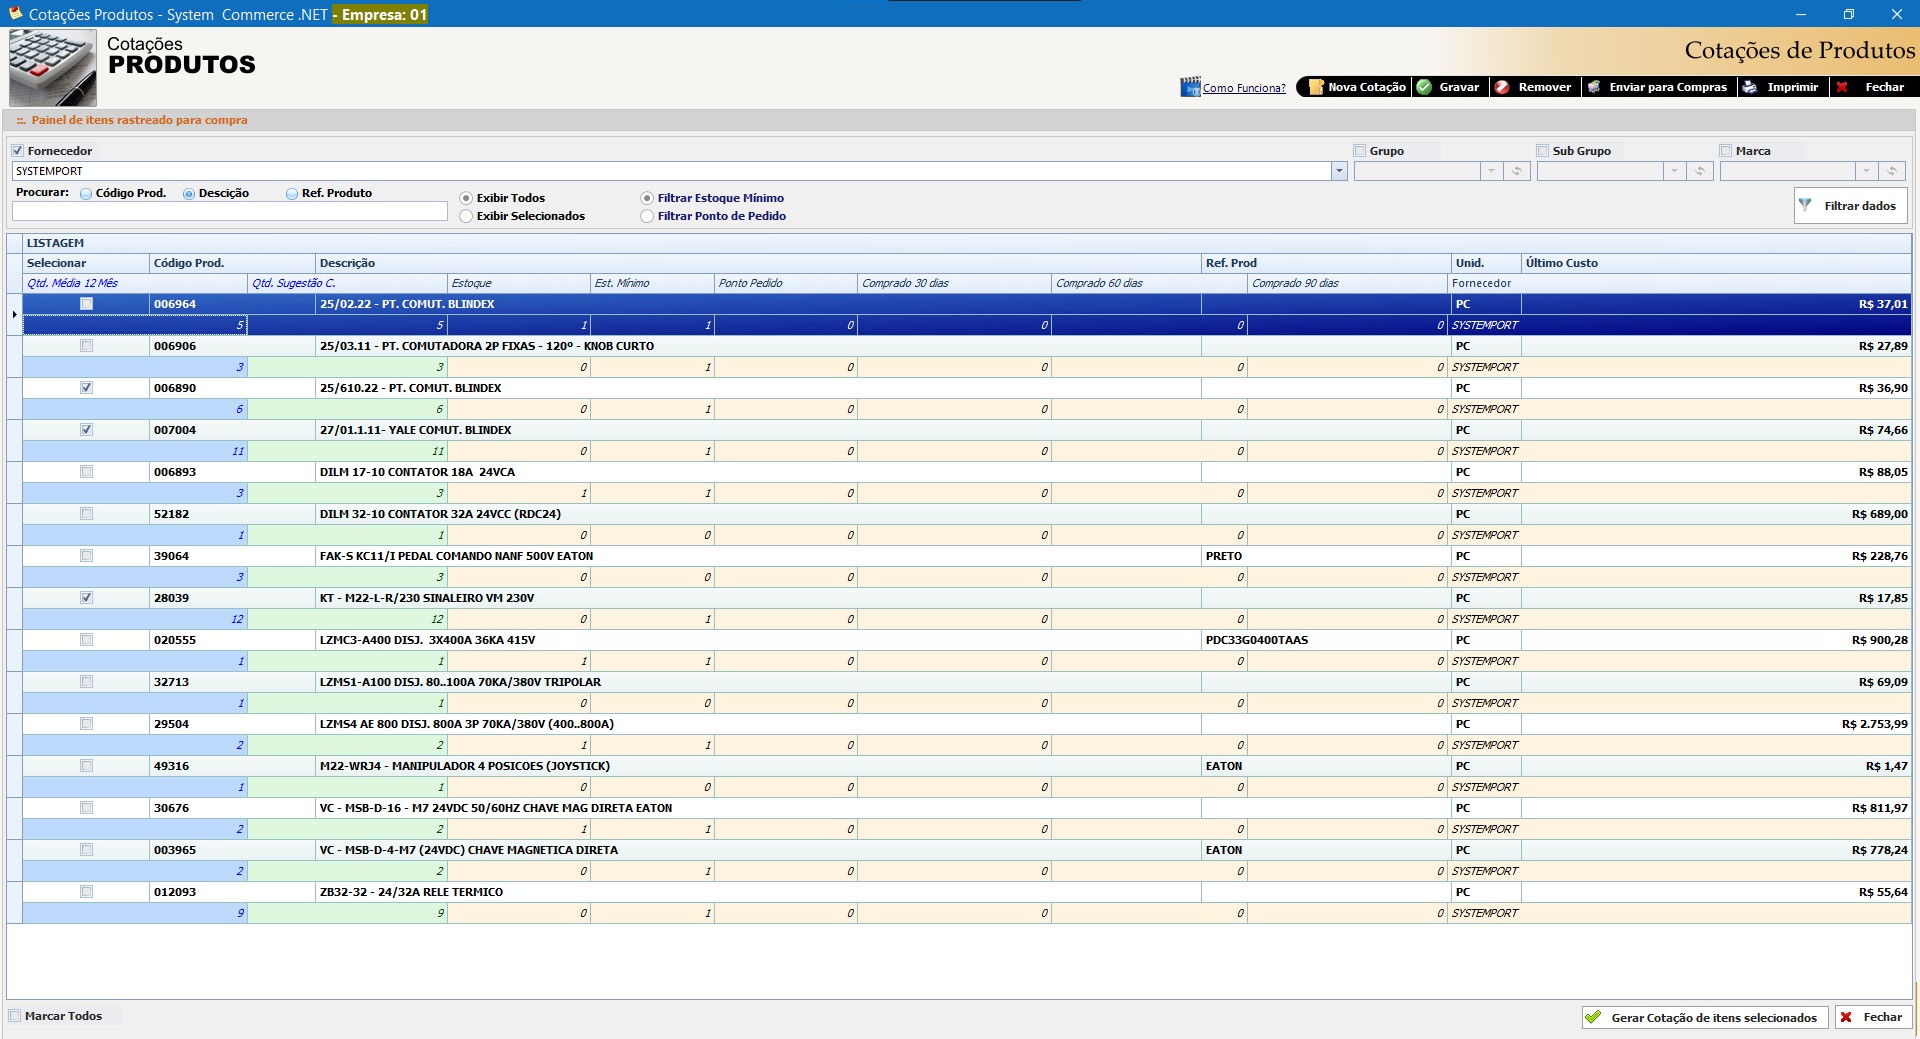Screen dimensions: 1920x1039
Task: Click the red Remover icon
Action: click(x=1502, y=87)
